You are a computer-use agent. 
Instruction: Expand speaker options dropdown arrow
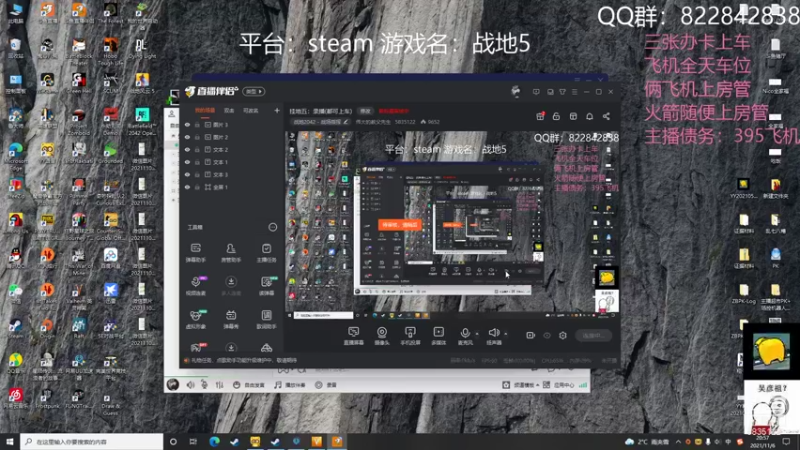point(506,334)
